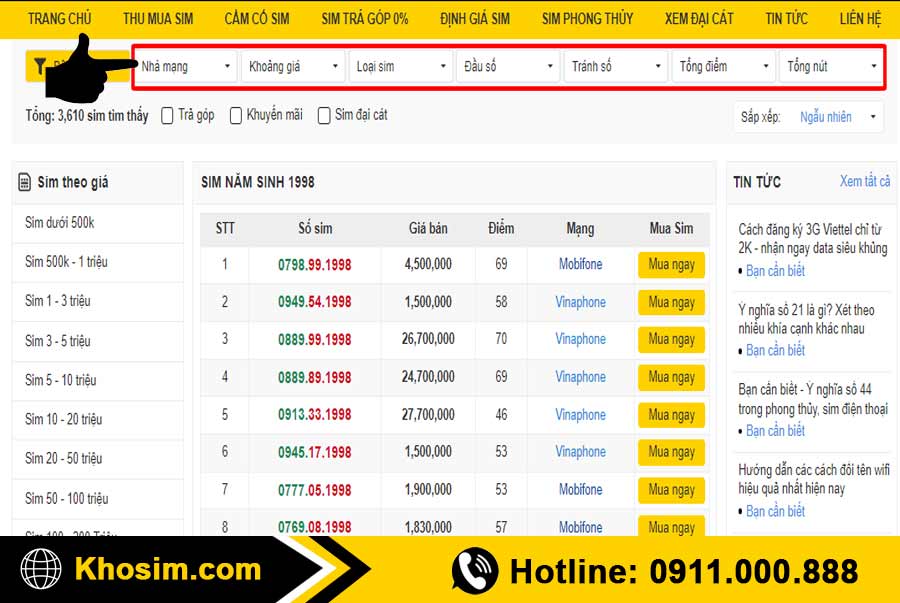Click Mua ngay for sim 0798.99.1998
This screenshot has width=900, height=603.
pos(671,265)
